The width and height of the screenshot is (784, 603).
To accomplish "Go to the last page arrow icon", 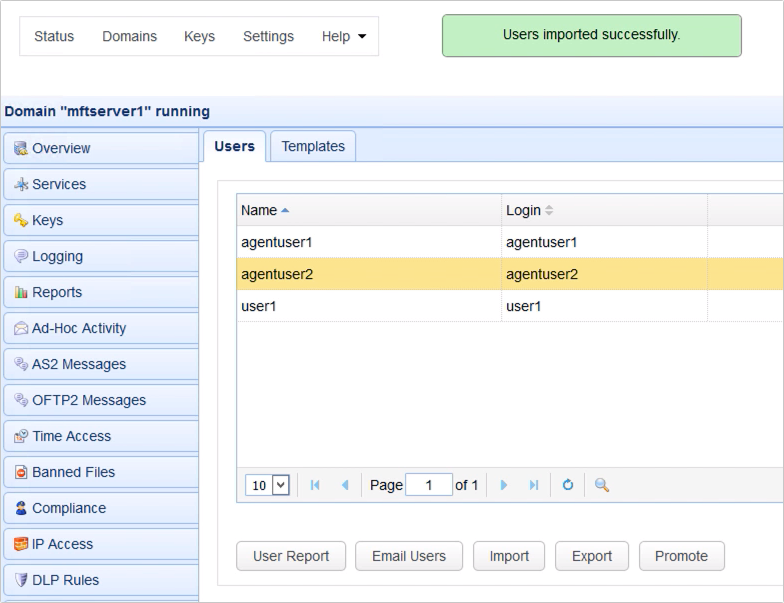I will [534, 485].
